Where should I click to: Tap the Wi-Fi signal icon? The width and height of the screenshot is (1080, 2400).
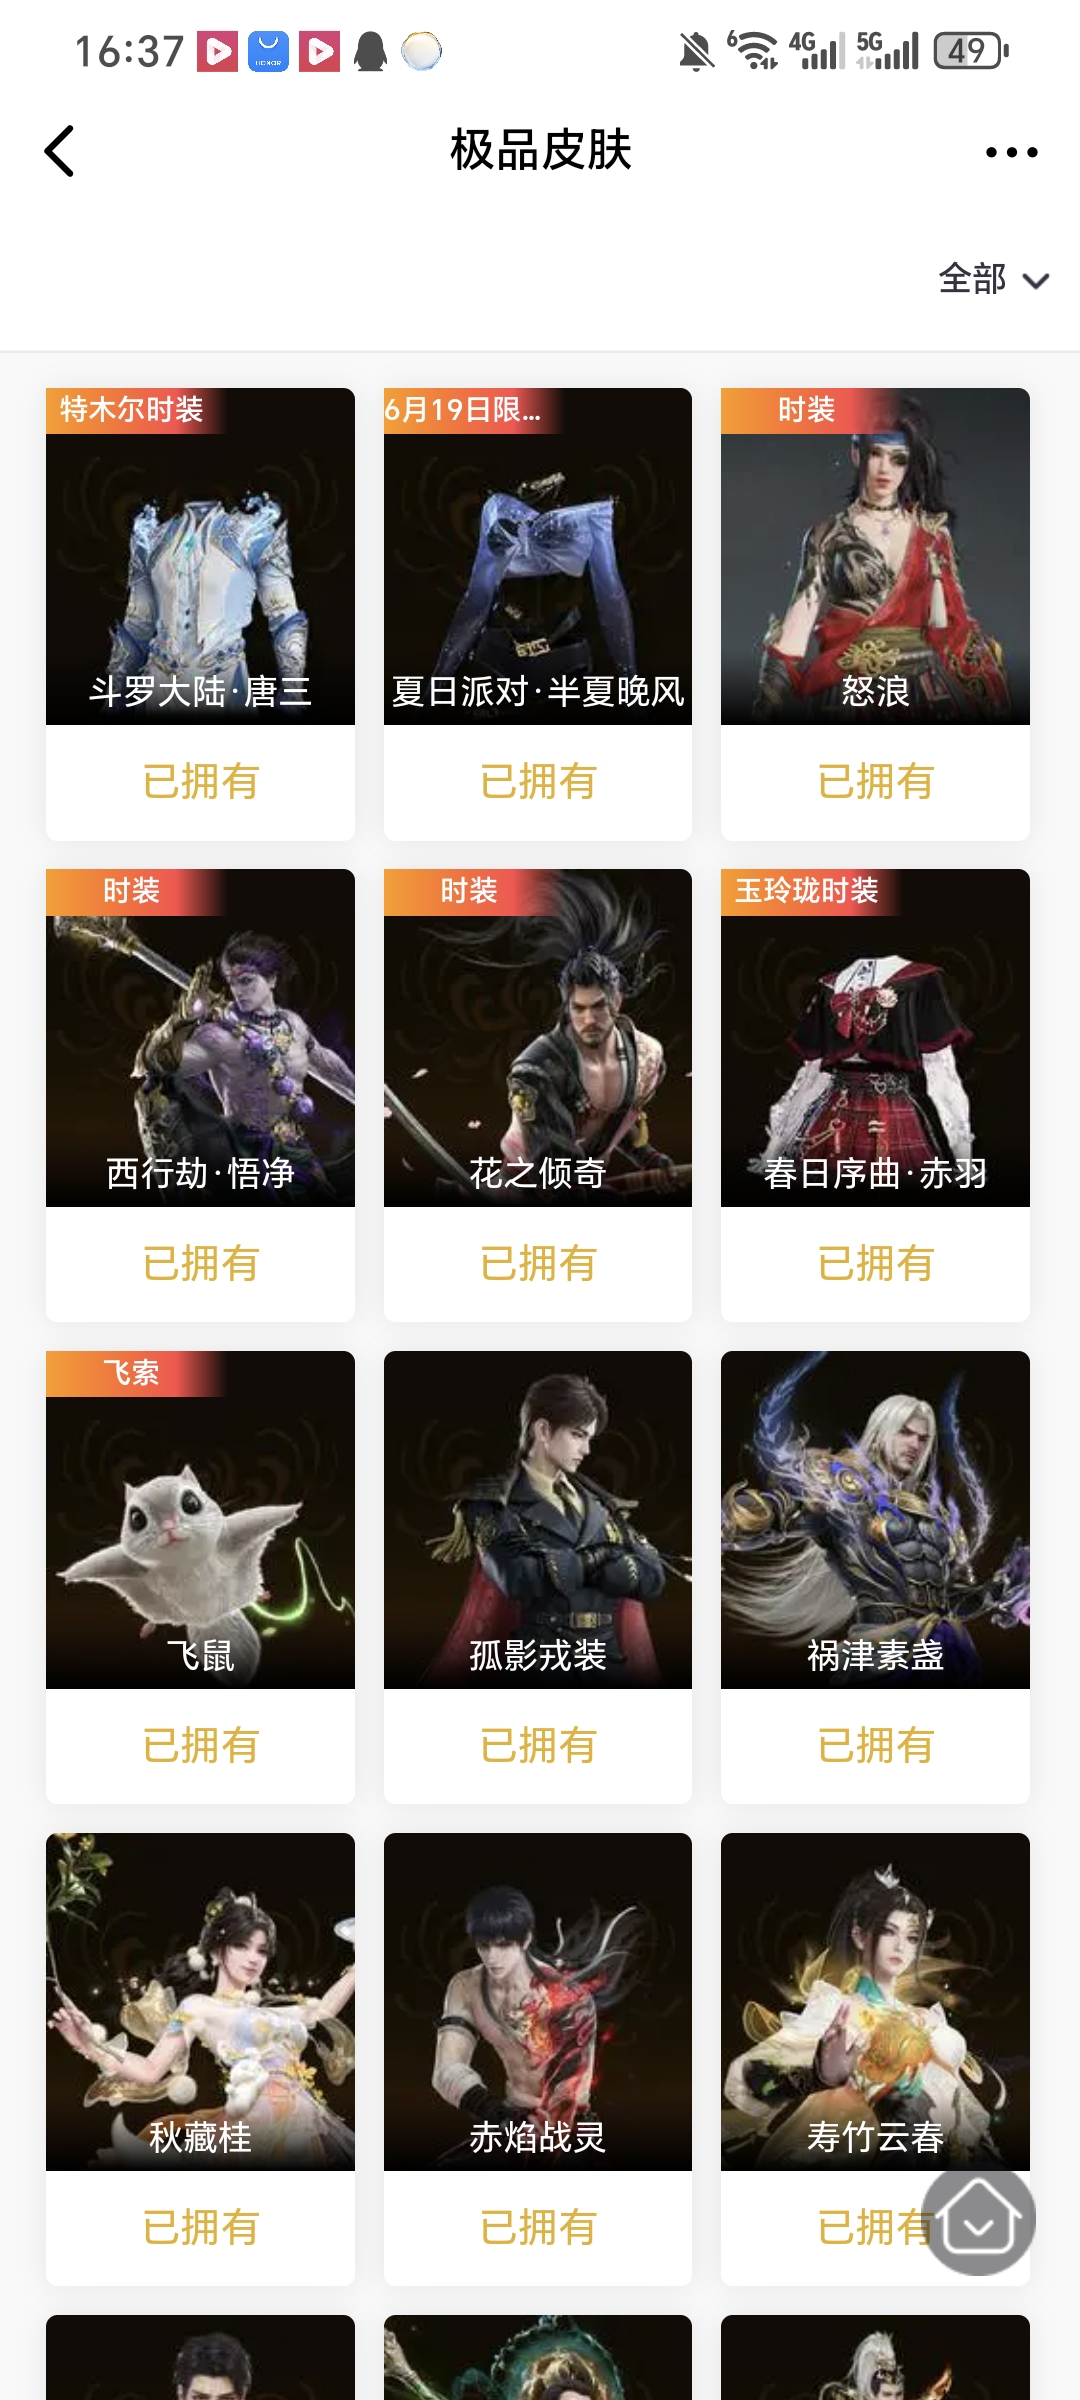pos(753,51)
